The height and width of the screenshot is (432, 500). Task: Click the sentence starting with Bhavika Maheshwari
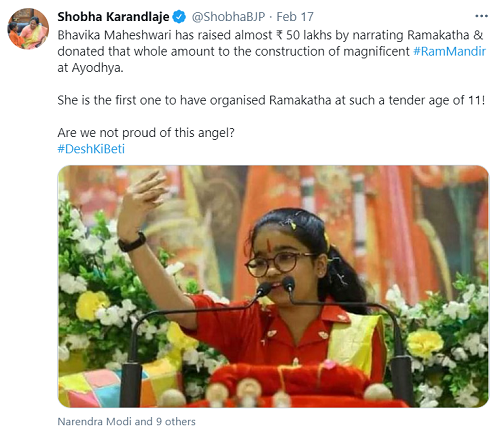271,51
